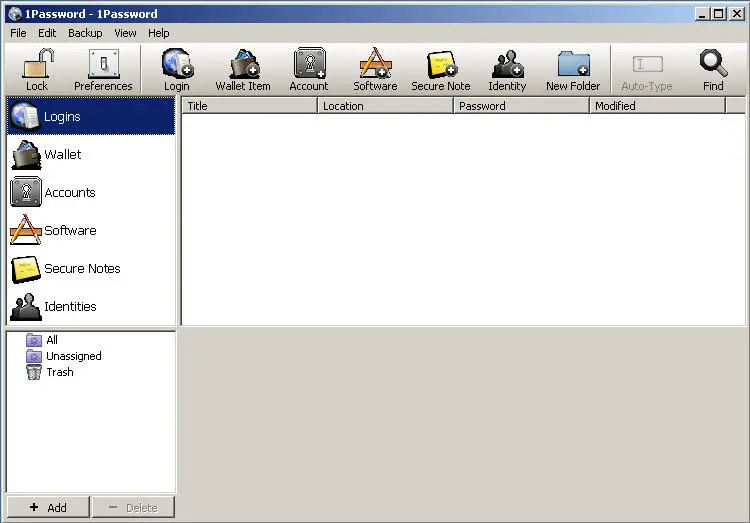Sort list by Title column

click(249, 106)
